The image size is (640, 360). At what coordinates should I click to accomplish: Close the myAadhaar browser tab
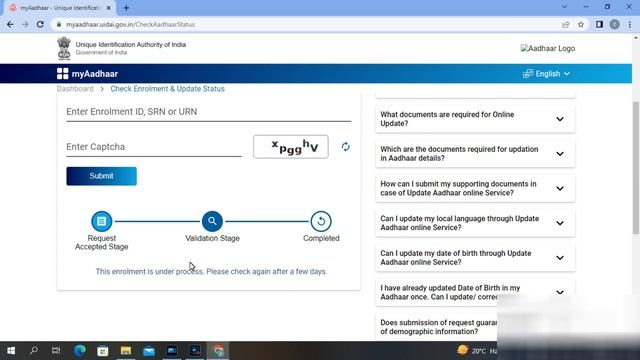[x=109, y=8]
